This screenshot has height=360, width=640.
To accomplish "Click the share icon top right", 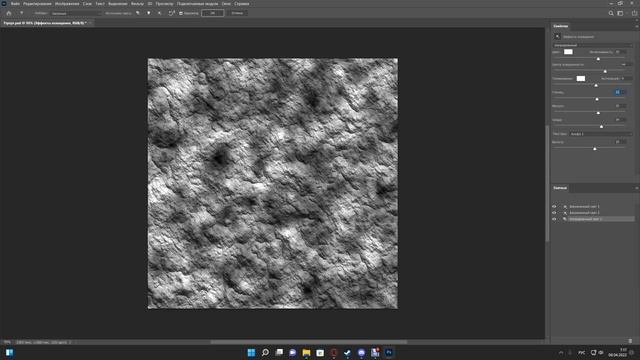I will pos(635,13).
